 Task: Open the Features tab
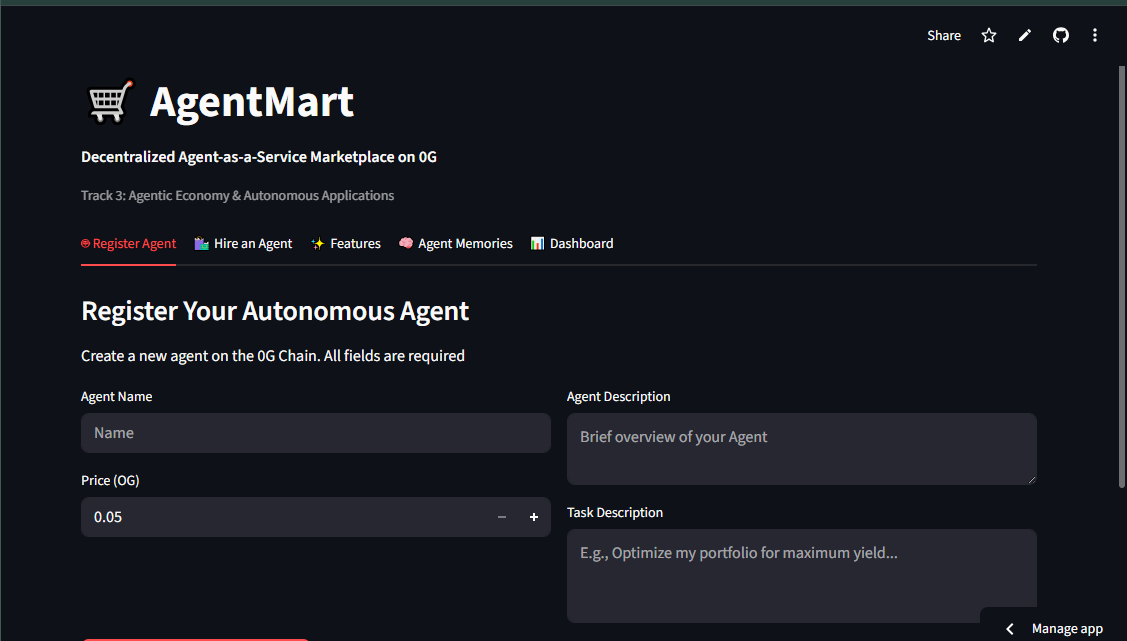[x=346, y=244]
